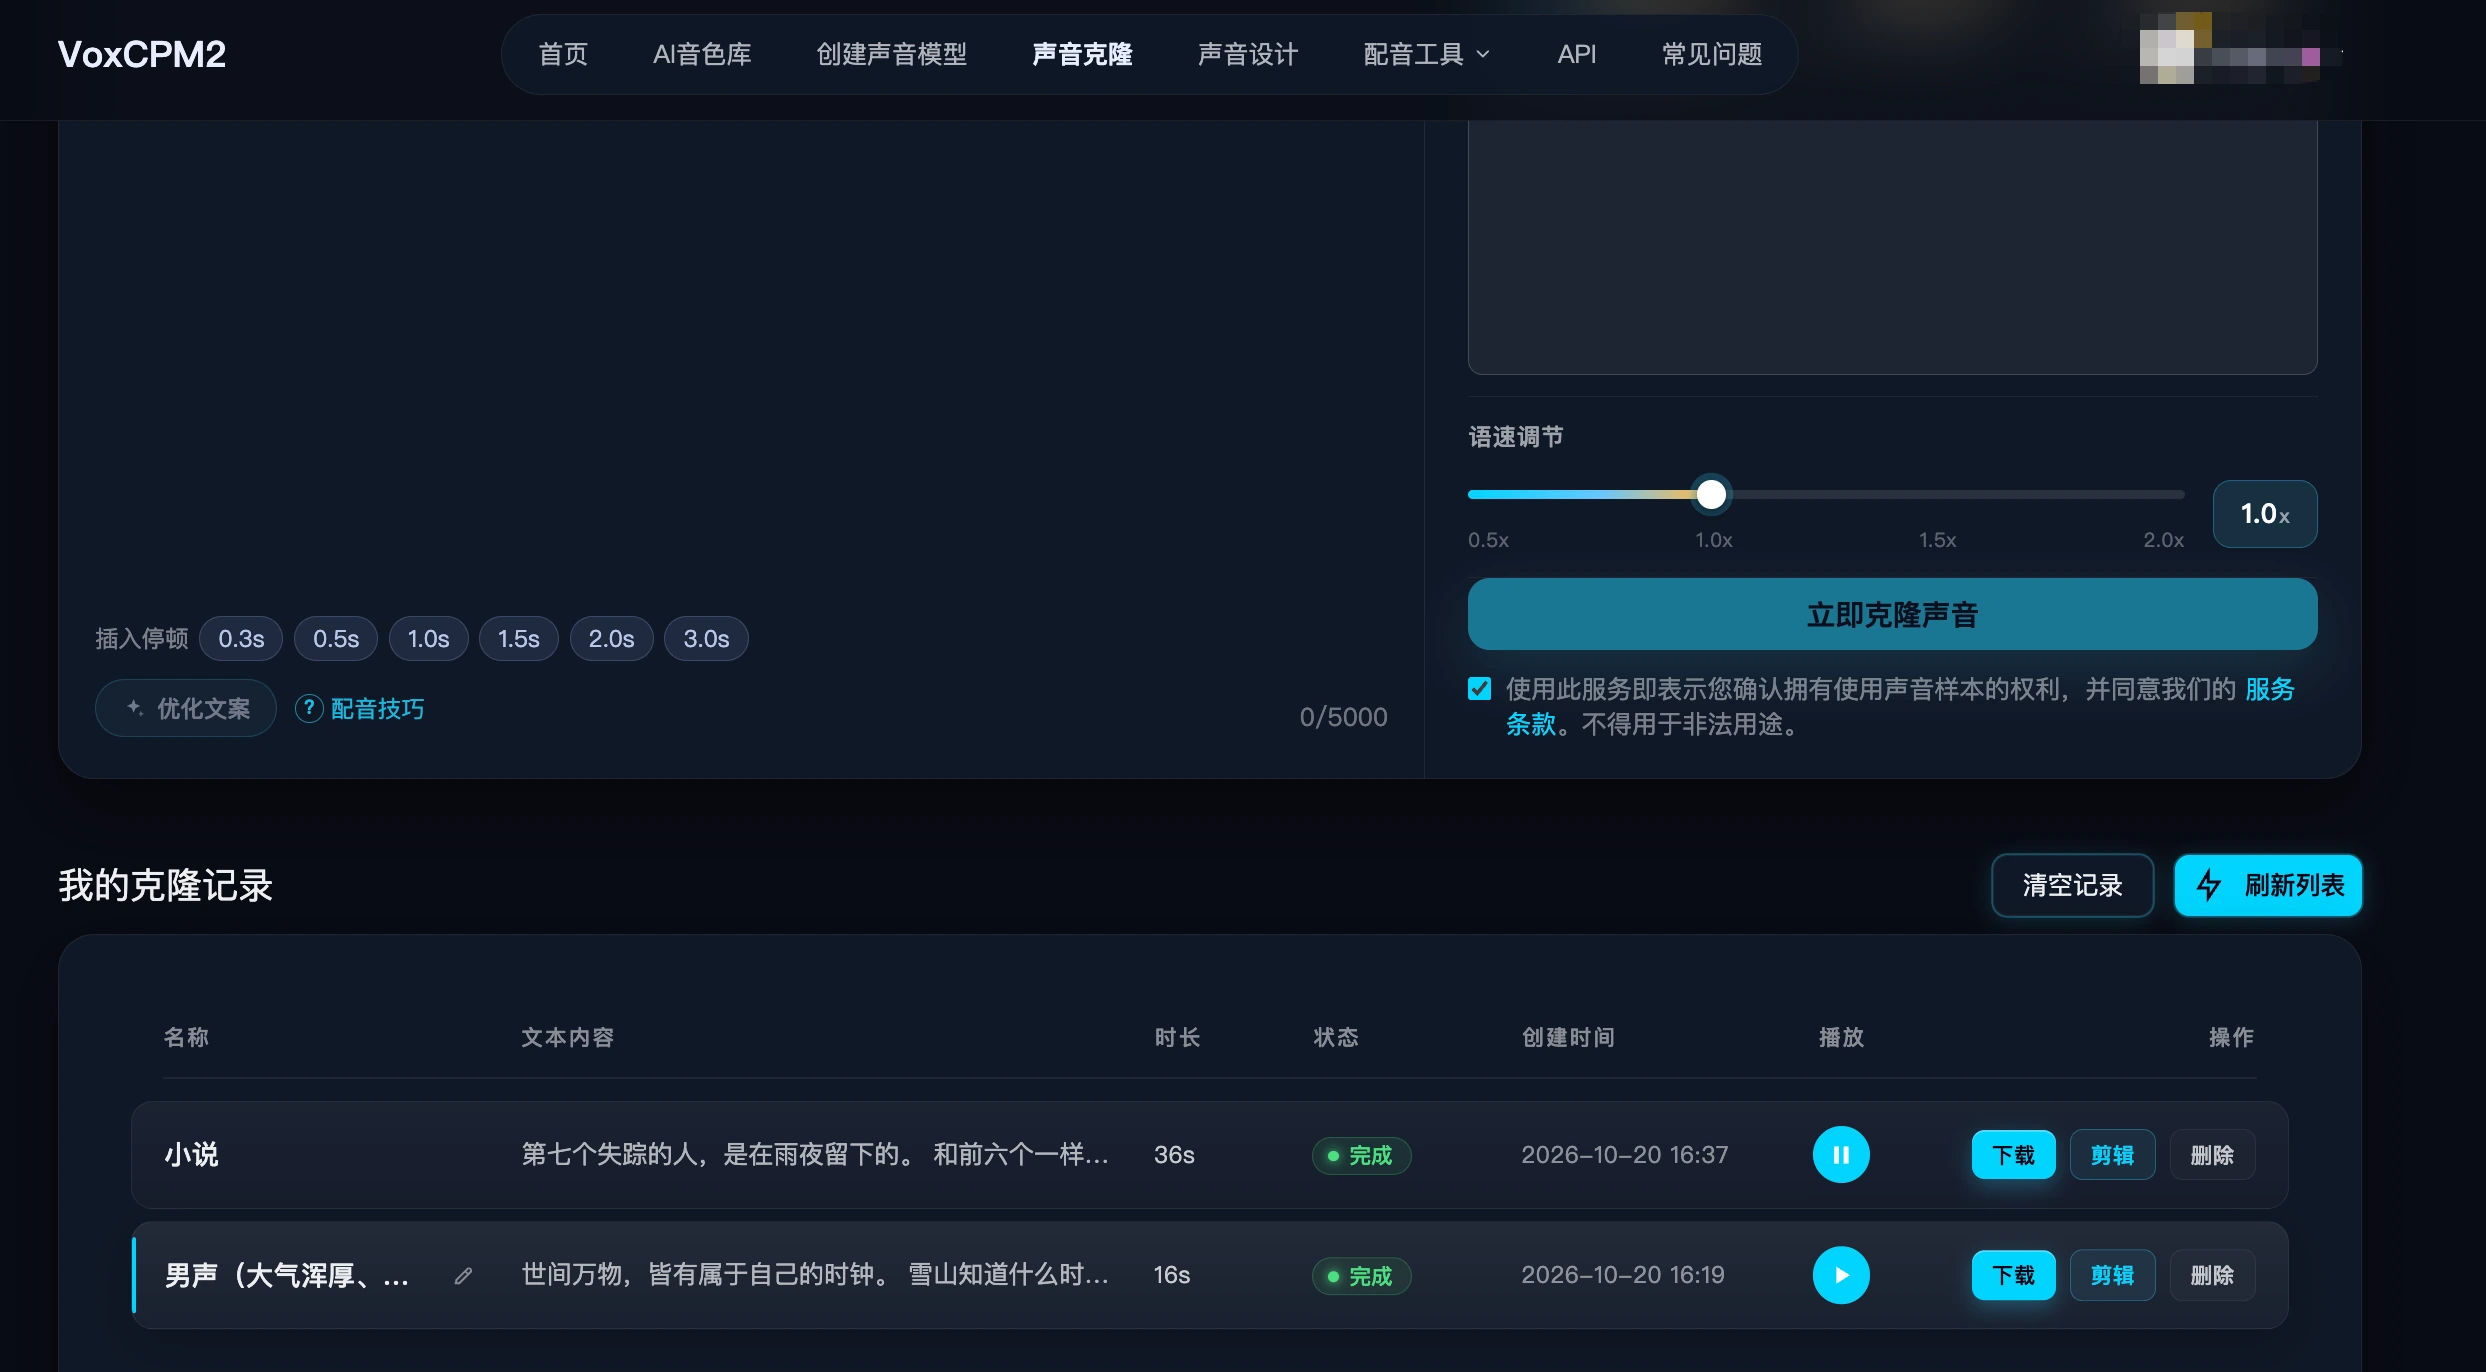Open the AI音色库 page
This screenshot has width=2486, height=1372.
coord(702,54)
